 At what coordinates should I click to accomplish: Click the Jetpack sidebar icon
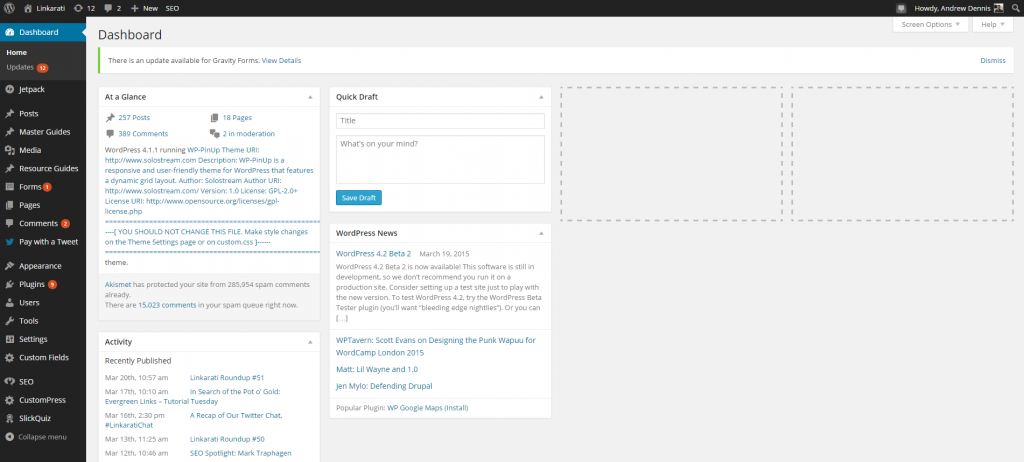click(10, 89)
